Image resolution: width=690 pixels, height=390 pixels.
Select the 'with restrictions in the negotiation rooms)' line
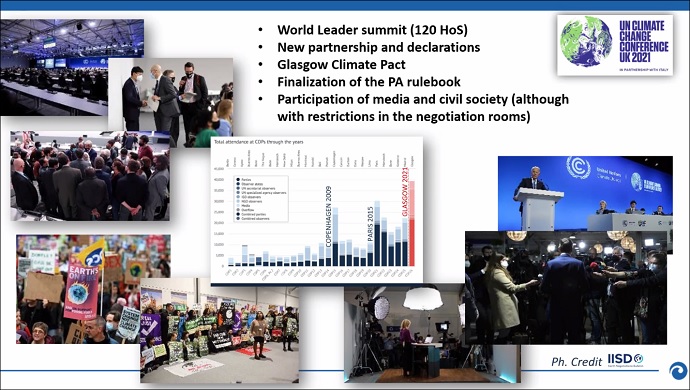click(404, 117)
